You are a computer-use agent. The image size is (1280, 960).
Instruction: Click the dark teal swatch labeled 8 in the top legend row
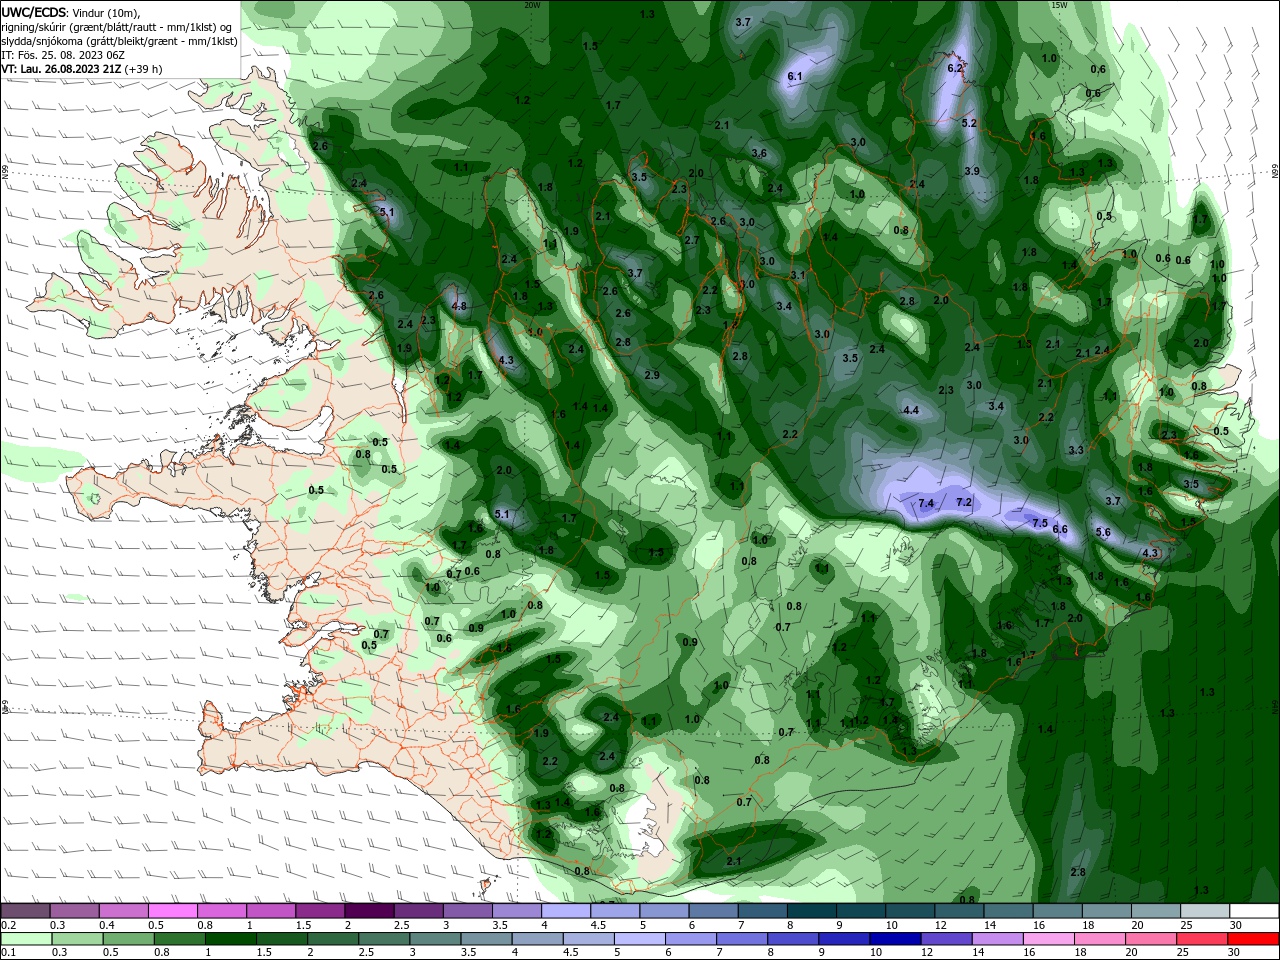812,911
